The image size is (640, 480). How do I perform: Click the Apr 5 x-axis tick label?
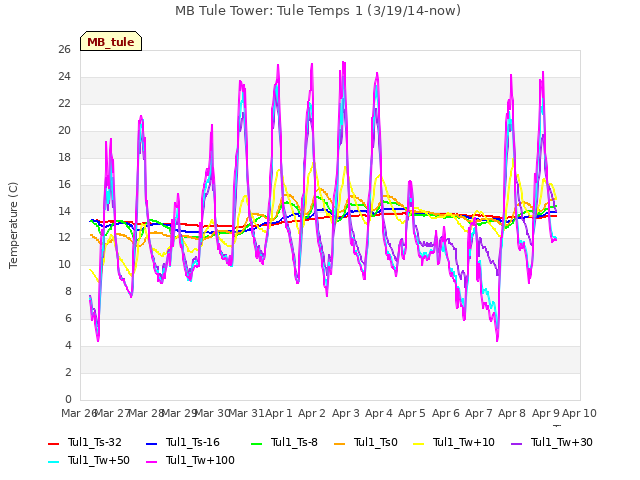(x=412, y=413)
